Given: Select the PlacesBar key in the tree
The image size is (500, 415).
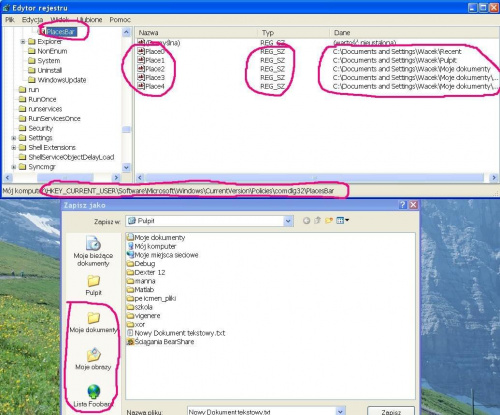Looking at the screenshot, I should pos(61,32).
